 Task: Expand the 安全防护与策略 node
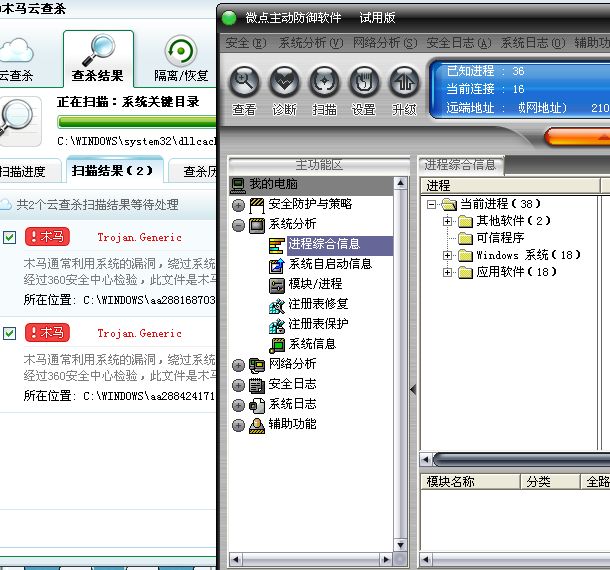(238, 205)
